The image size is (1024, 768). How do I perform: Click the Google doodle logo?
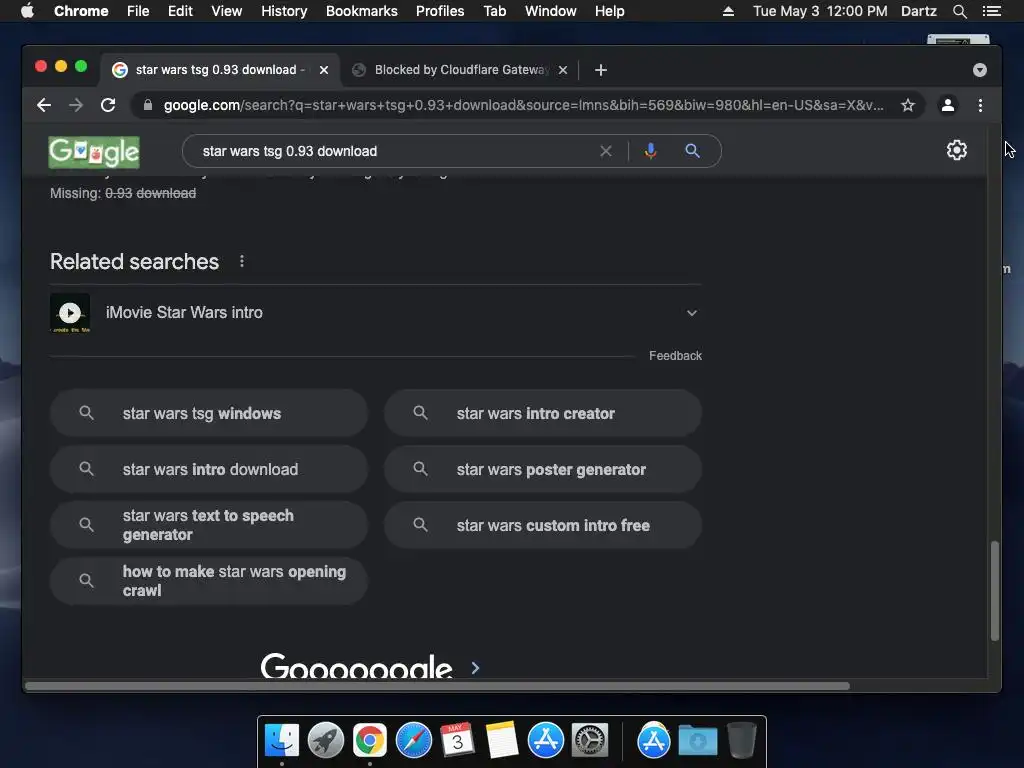94,152
